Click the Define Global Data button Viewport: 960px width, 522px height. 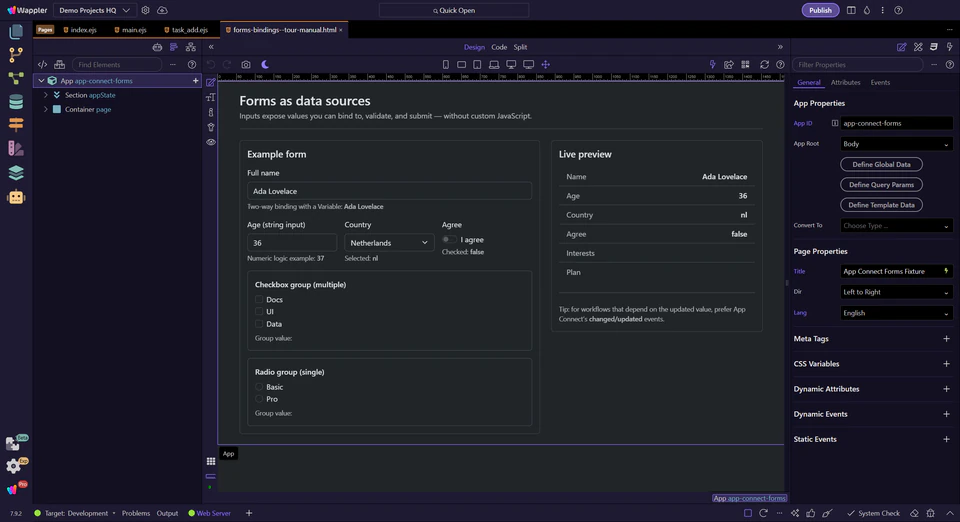(x=881, y=164)
